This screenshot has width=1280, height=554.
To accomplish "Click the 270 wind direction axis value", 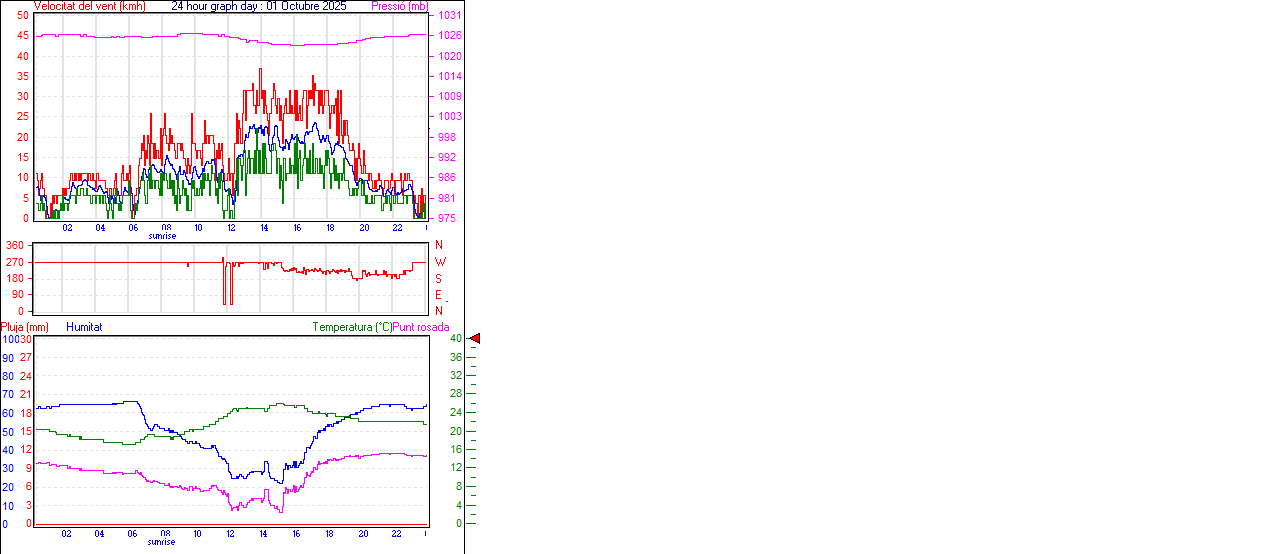I will [x=16, y=262].
